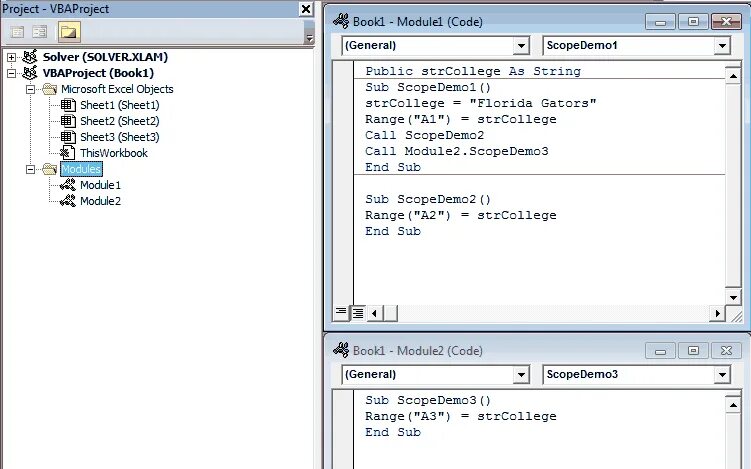Maximize the Module2 code window
The image size is (751, 469).
(x=693, y=351)
